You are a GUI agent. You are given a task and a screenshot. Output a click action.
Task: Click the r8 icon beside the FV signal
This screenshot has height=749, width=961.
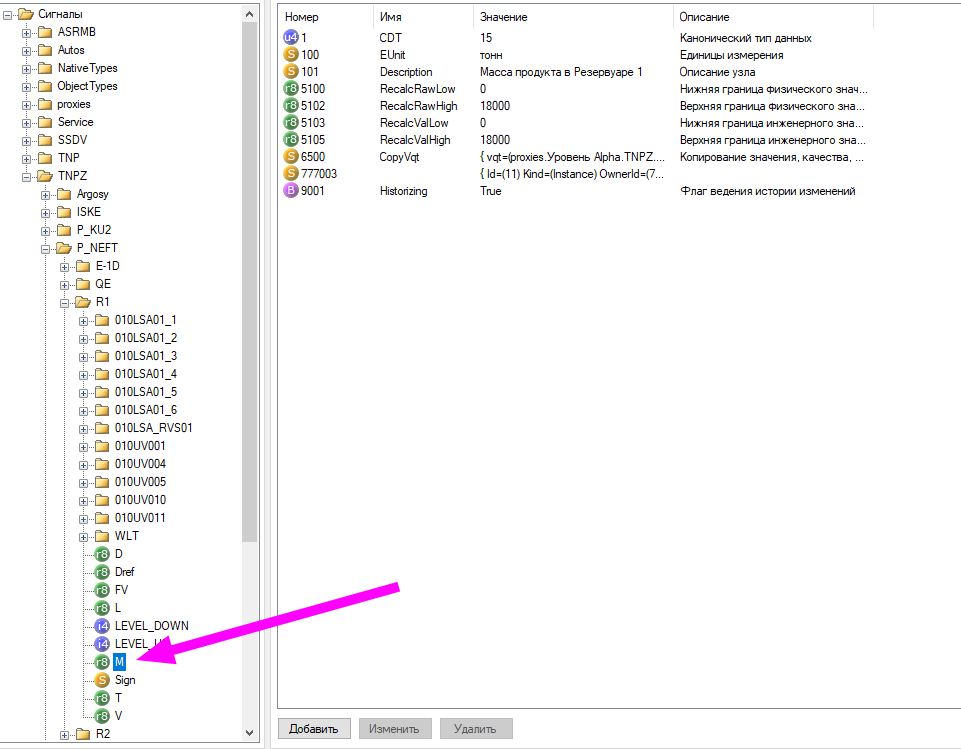click(x=101, y=589)
